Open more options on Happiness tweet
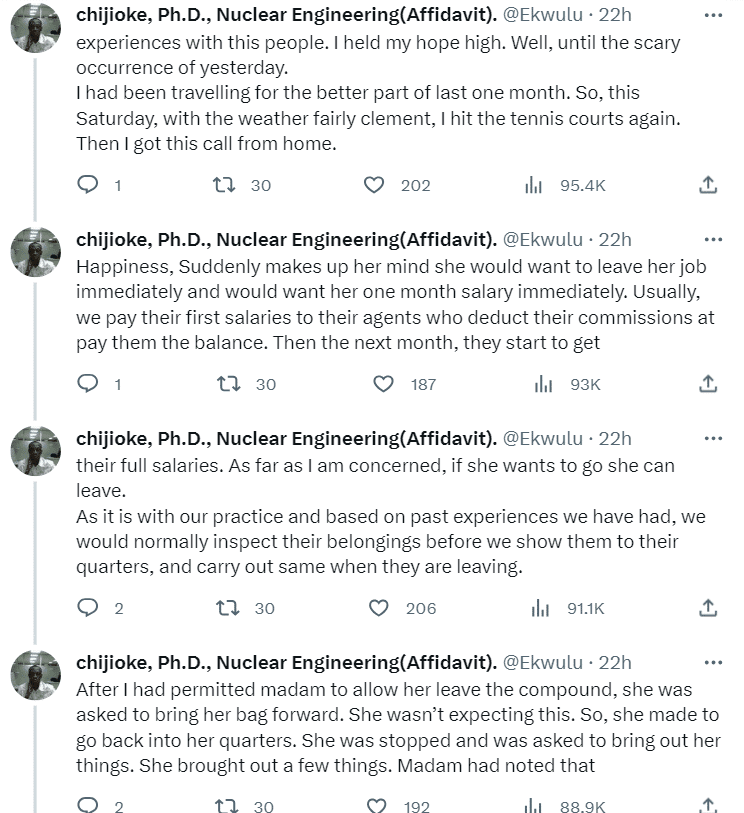The width and height of the screenshot is (744, 813). pyautogui.click(x=713, y=240)
